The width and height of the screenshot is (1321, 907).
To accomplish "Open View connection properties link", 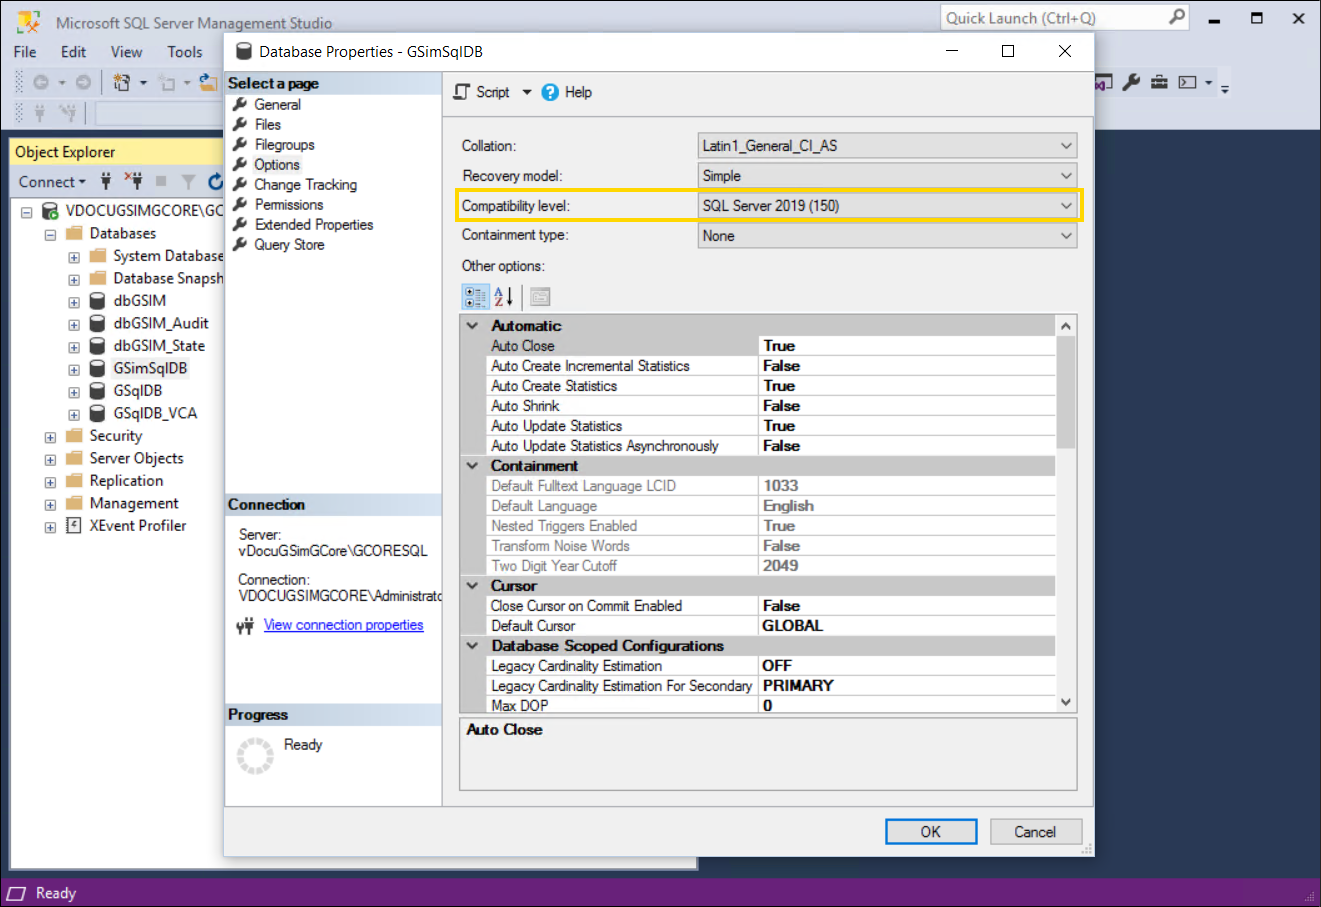I will [343, 625].
